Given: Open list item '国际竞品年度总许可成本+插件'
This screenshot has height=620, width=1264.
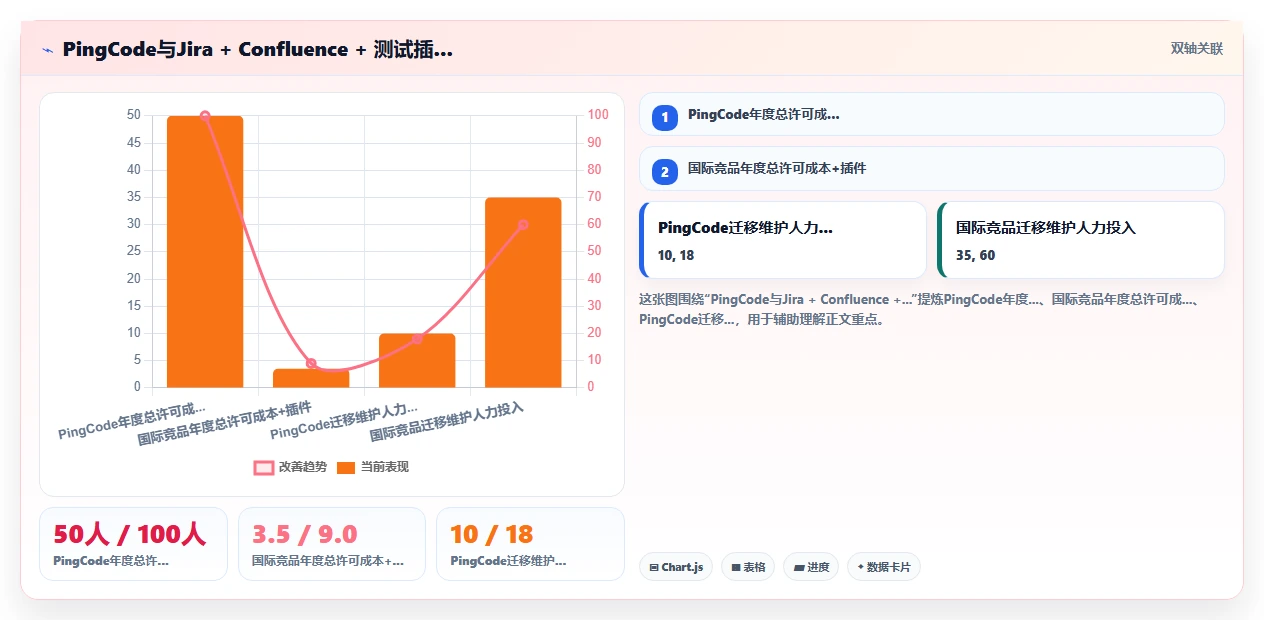Looking at the screenshot, I should (x=932, y=168).
